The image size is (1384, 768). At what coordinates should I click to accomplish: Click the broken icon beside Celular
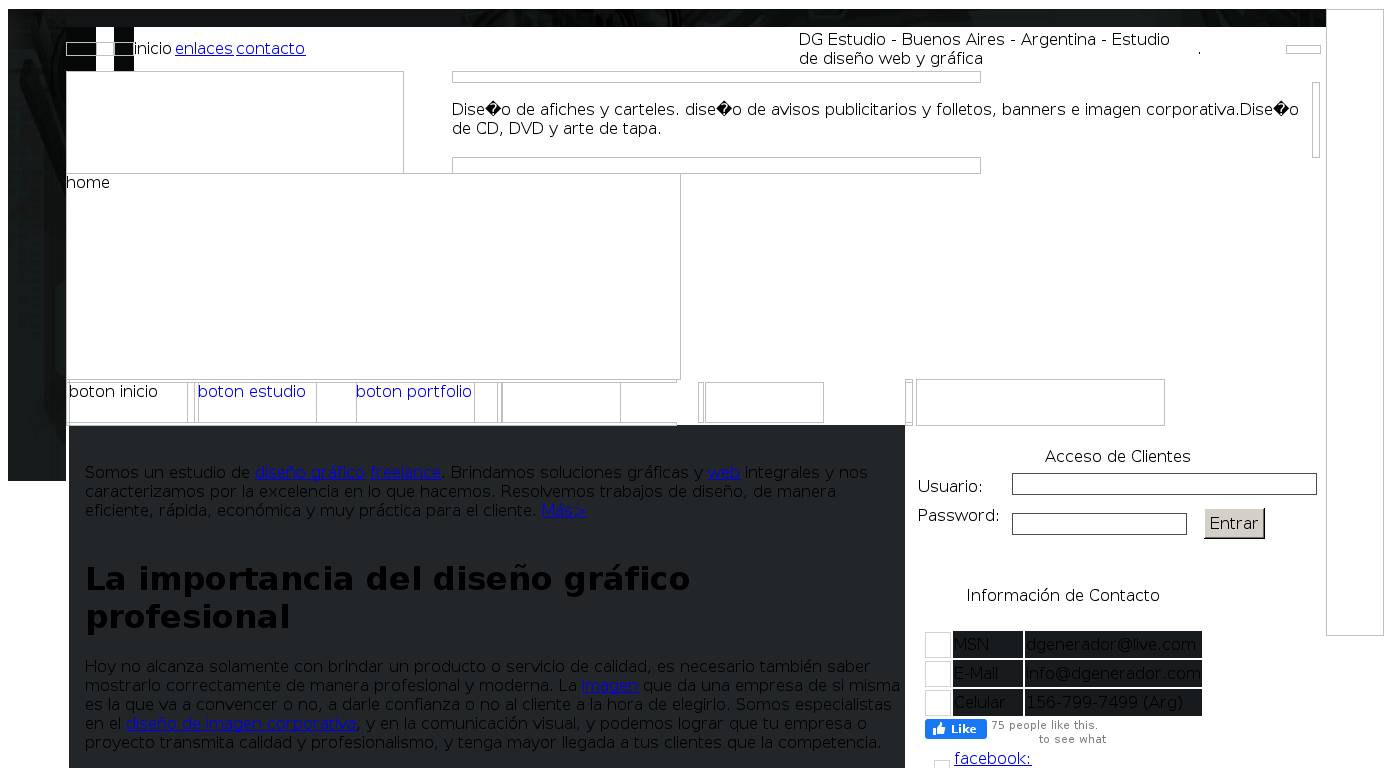937,703
